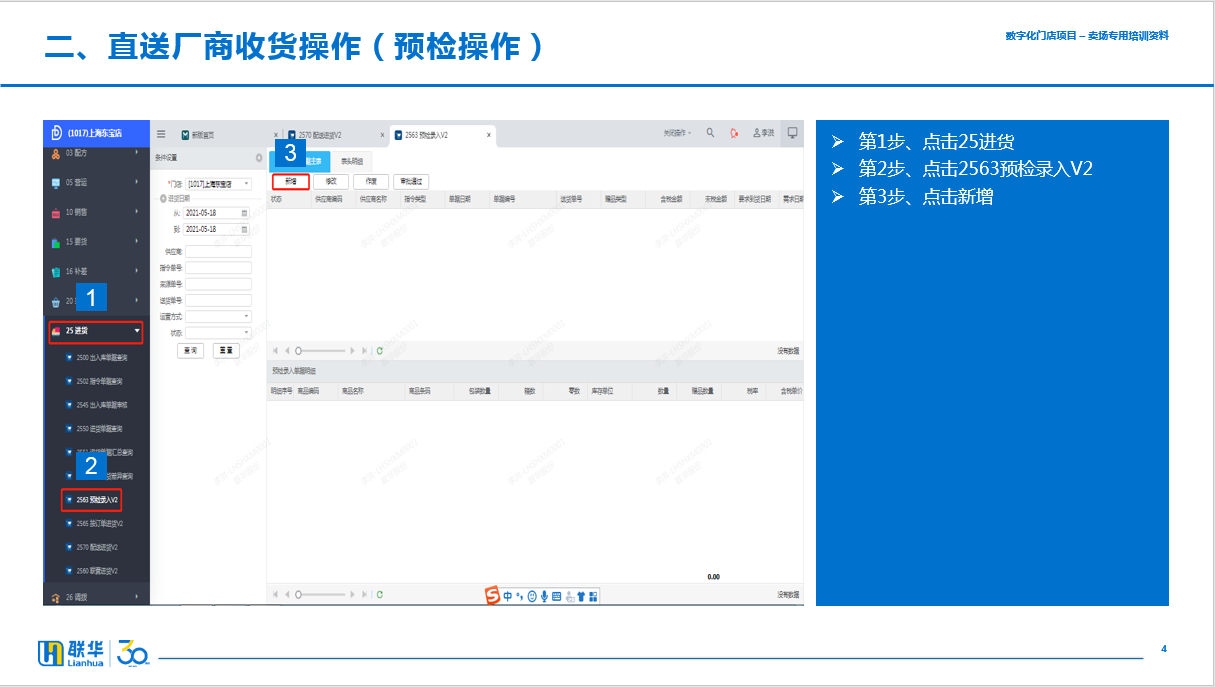Image resolution: width=1215 pixels, height=687 pixels.
Task: Open 2570 配送进货V2 in the sidebar
Action: pyautogui.click(x=92, y=547)
